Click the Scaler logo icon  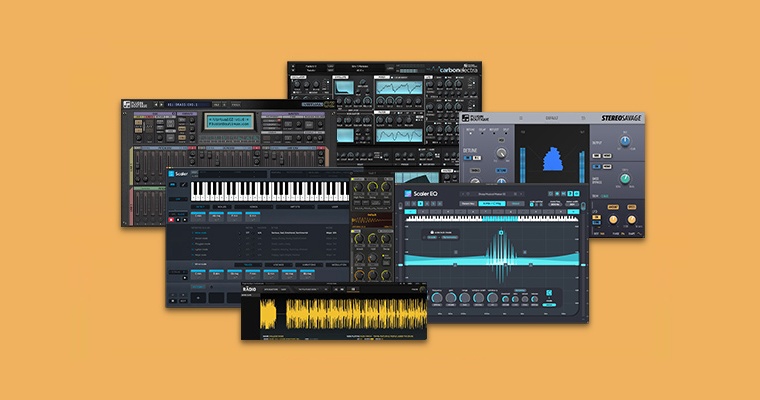tap(171, 174)
